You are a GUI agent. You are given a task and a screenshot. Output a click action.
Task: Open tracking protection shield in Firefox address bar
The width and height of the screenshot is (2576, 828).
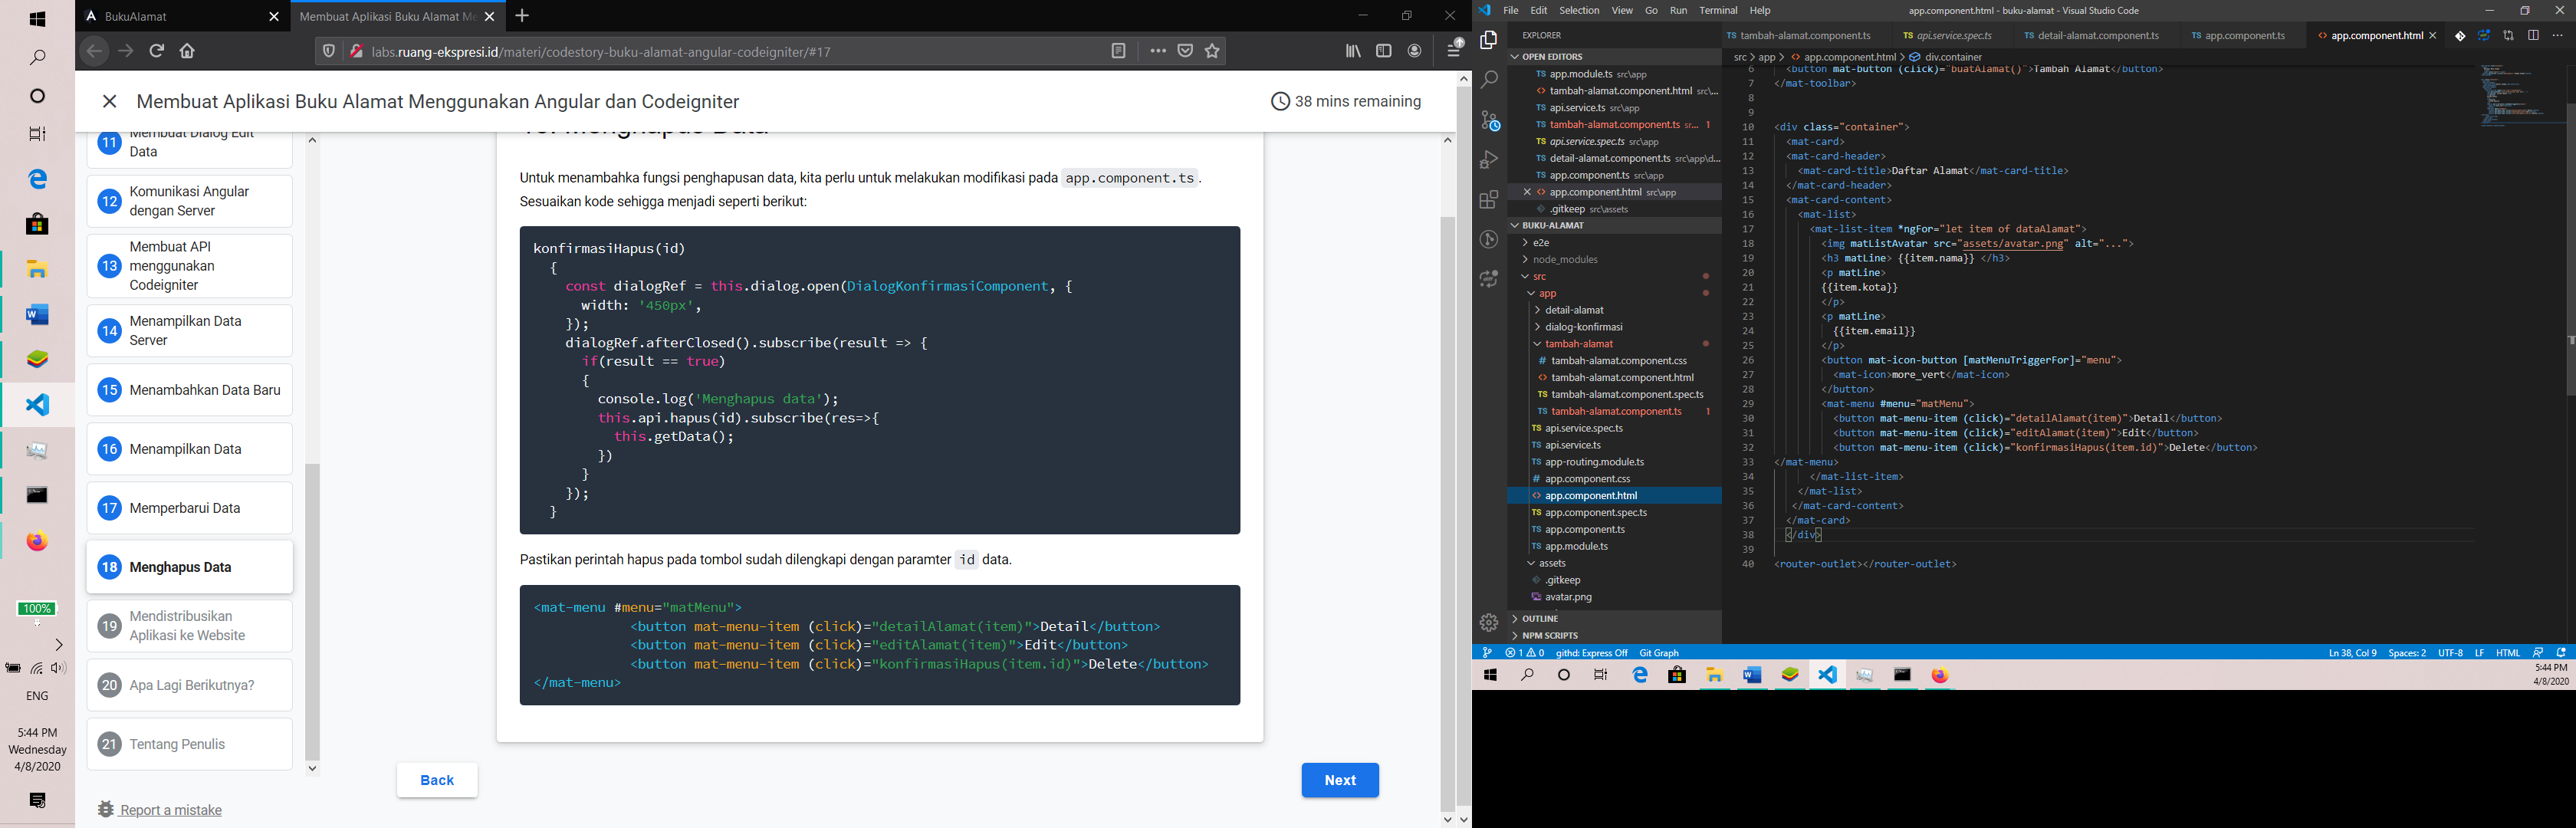(x=328, y=51)
